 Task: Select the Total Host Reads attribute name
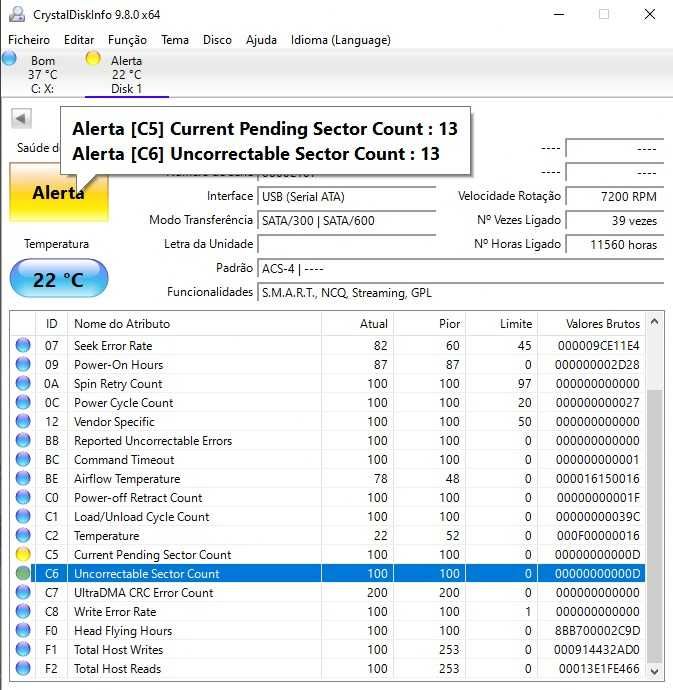118,668
